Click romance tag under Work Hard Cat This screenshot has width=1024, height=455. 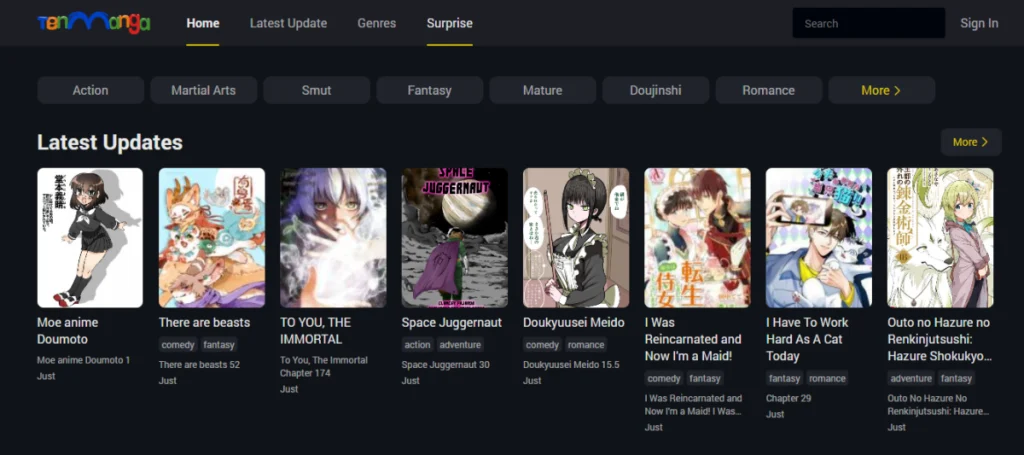(827, 379)
